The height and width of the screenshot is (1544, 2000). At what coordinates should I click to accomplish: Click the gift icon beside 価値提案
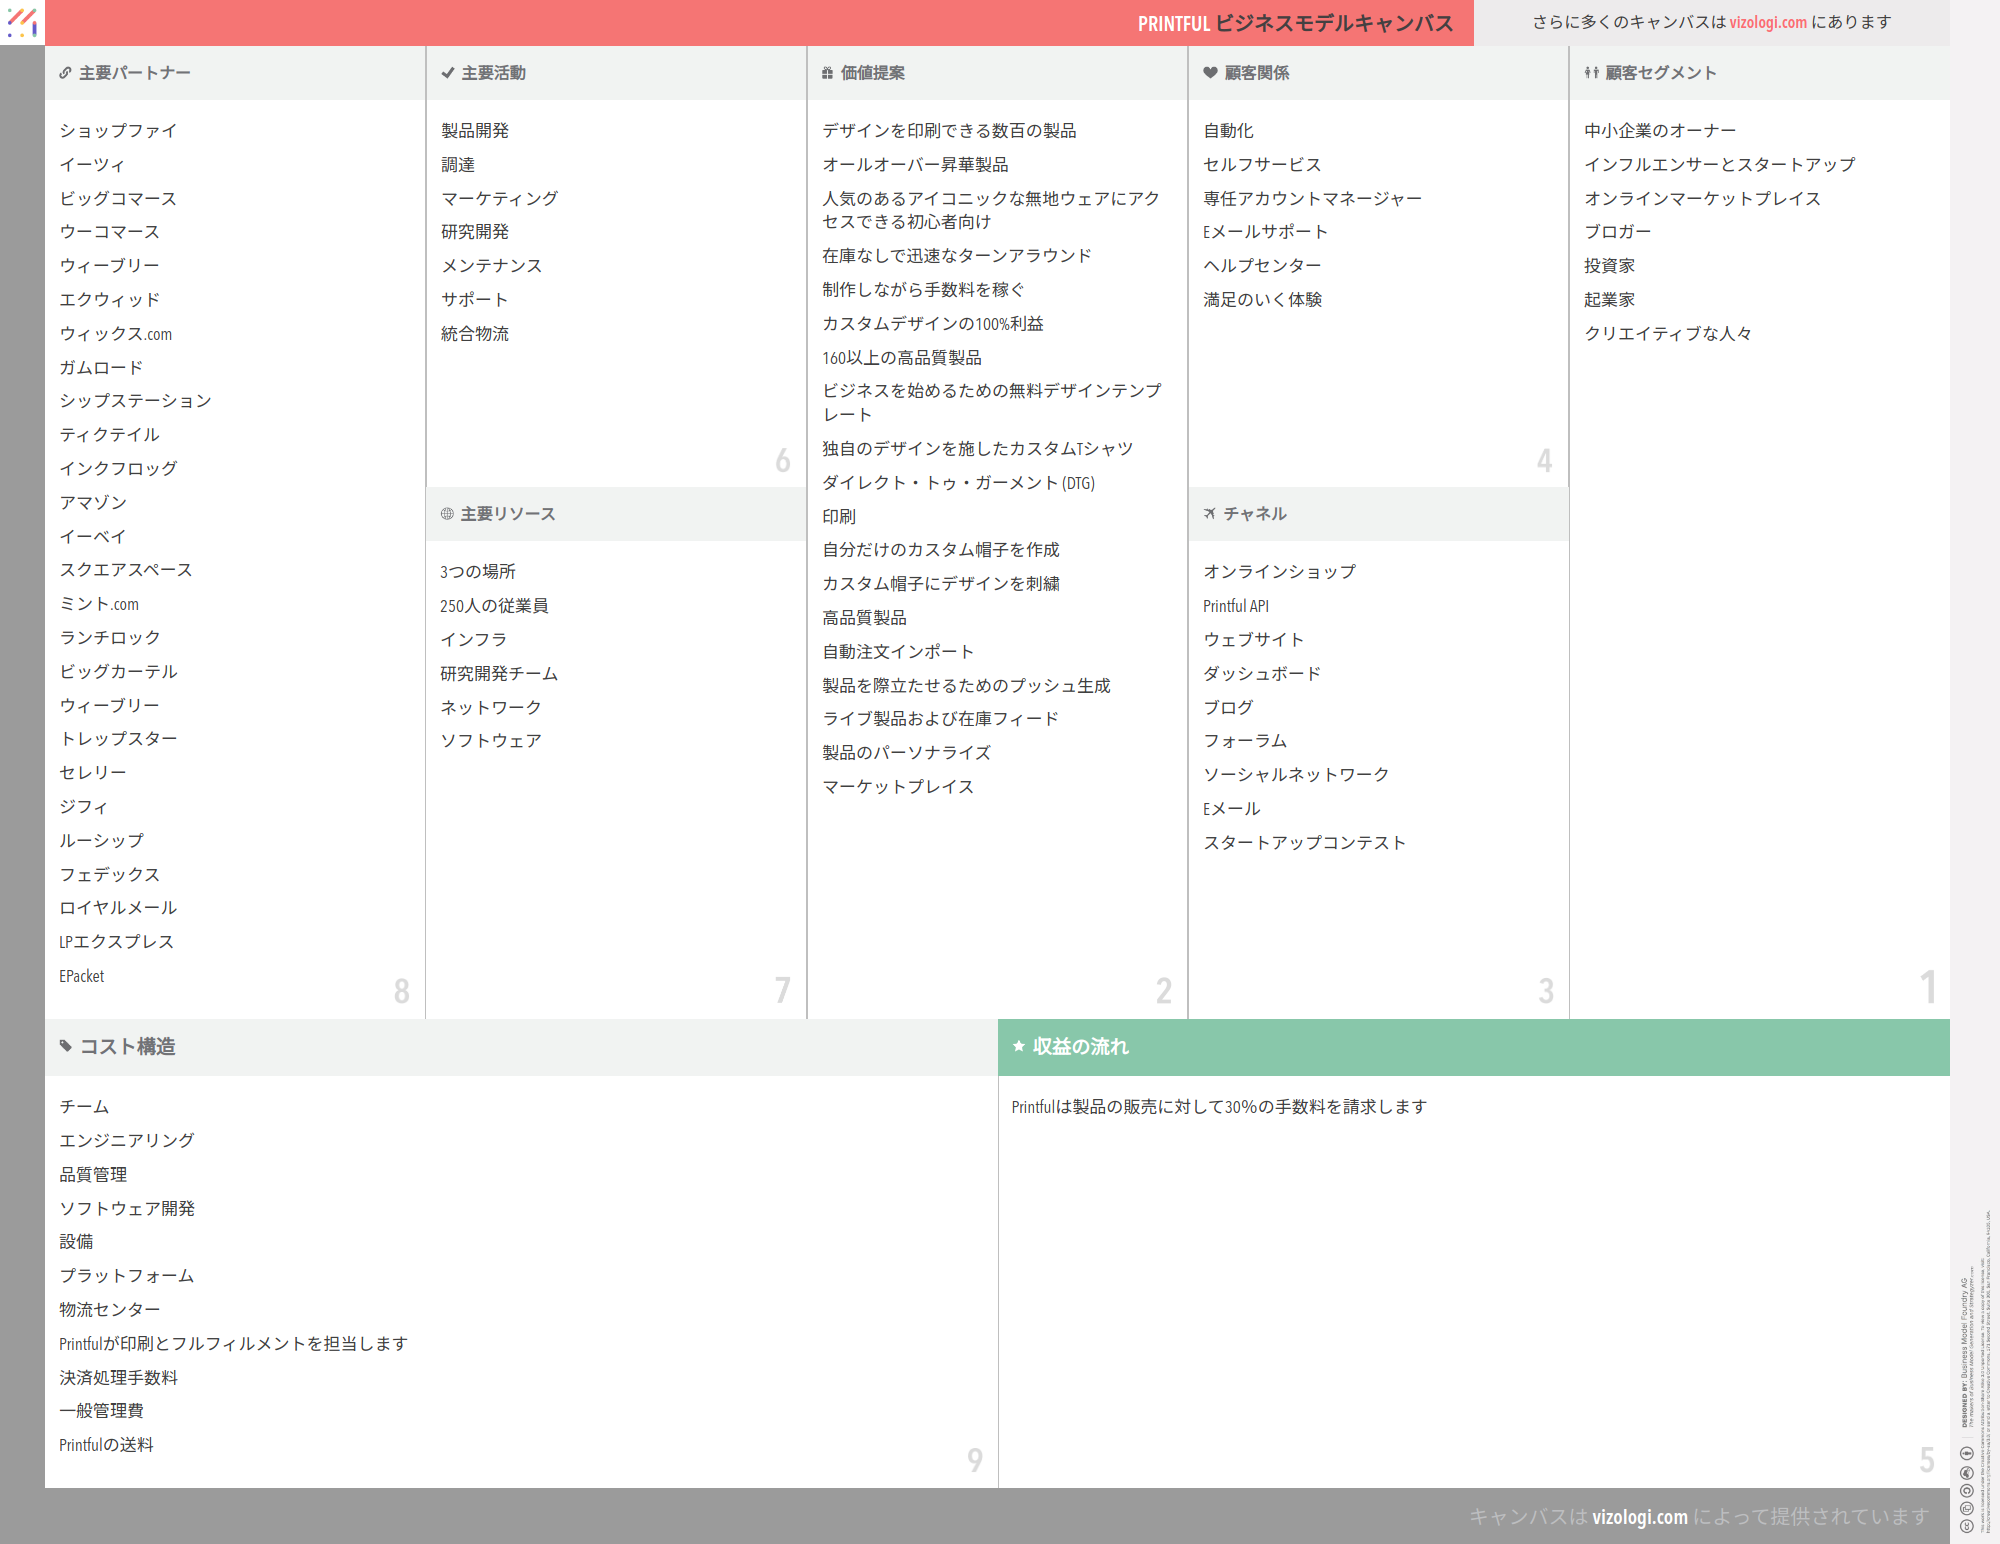pos(827,73)
